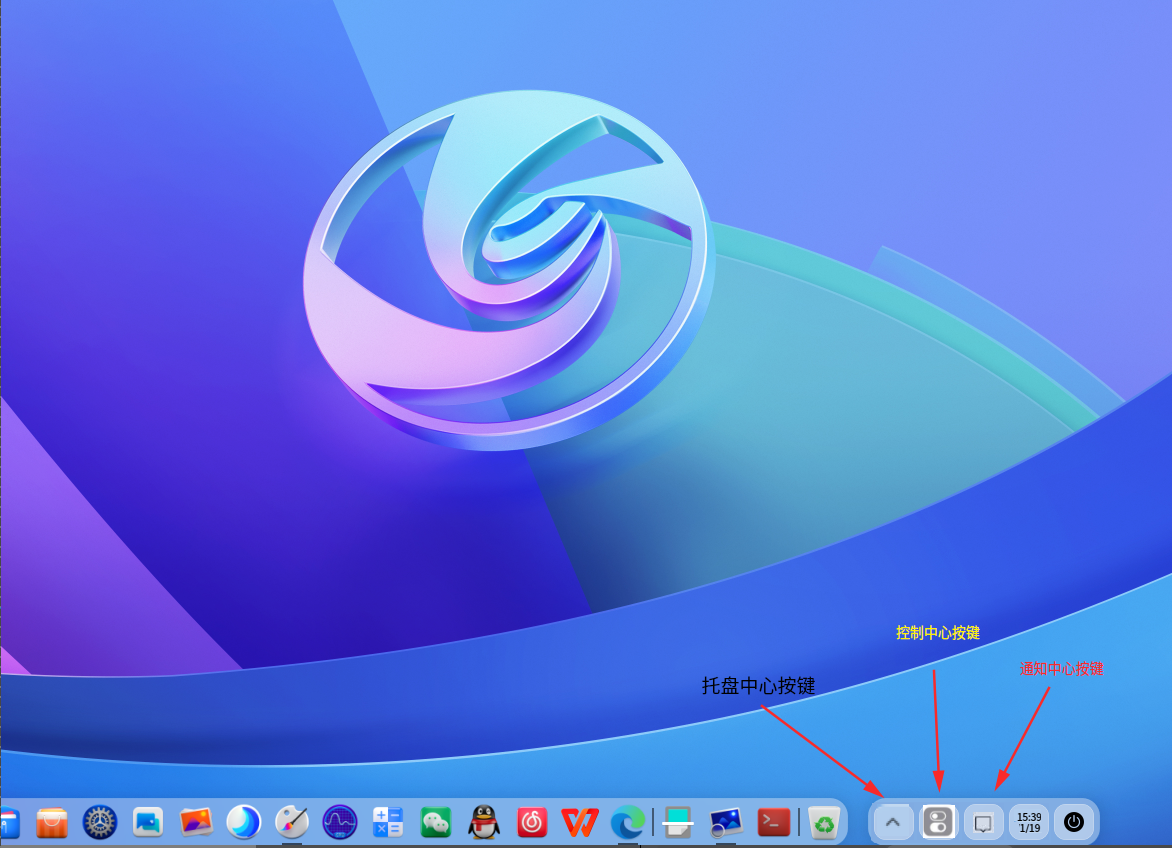Expand the tray center with up chevron
Image resolution: width=1172 pixels, height=848 pixels.
point(893,822)
